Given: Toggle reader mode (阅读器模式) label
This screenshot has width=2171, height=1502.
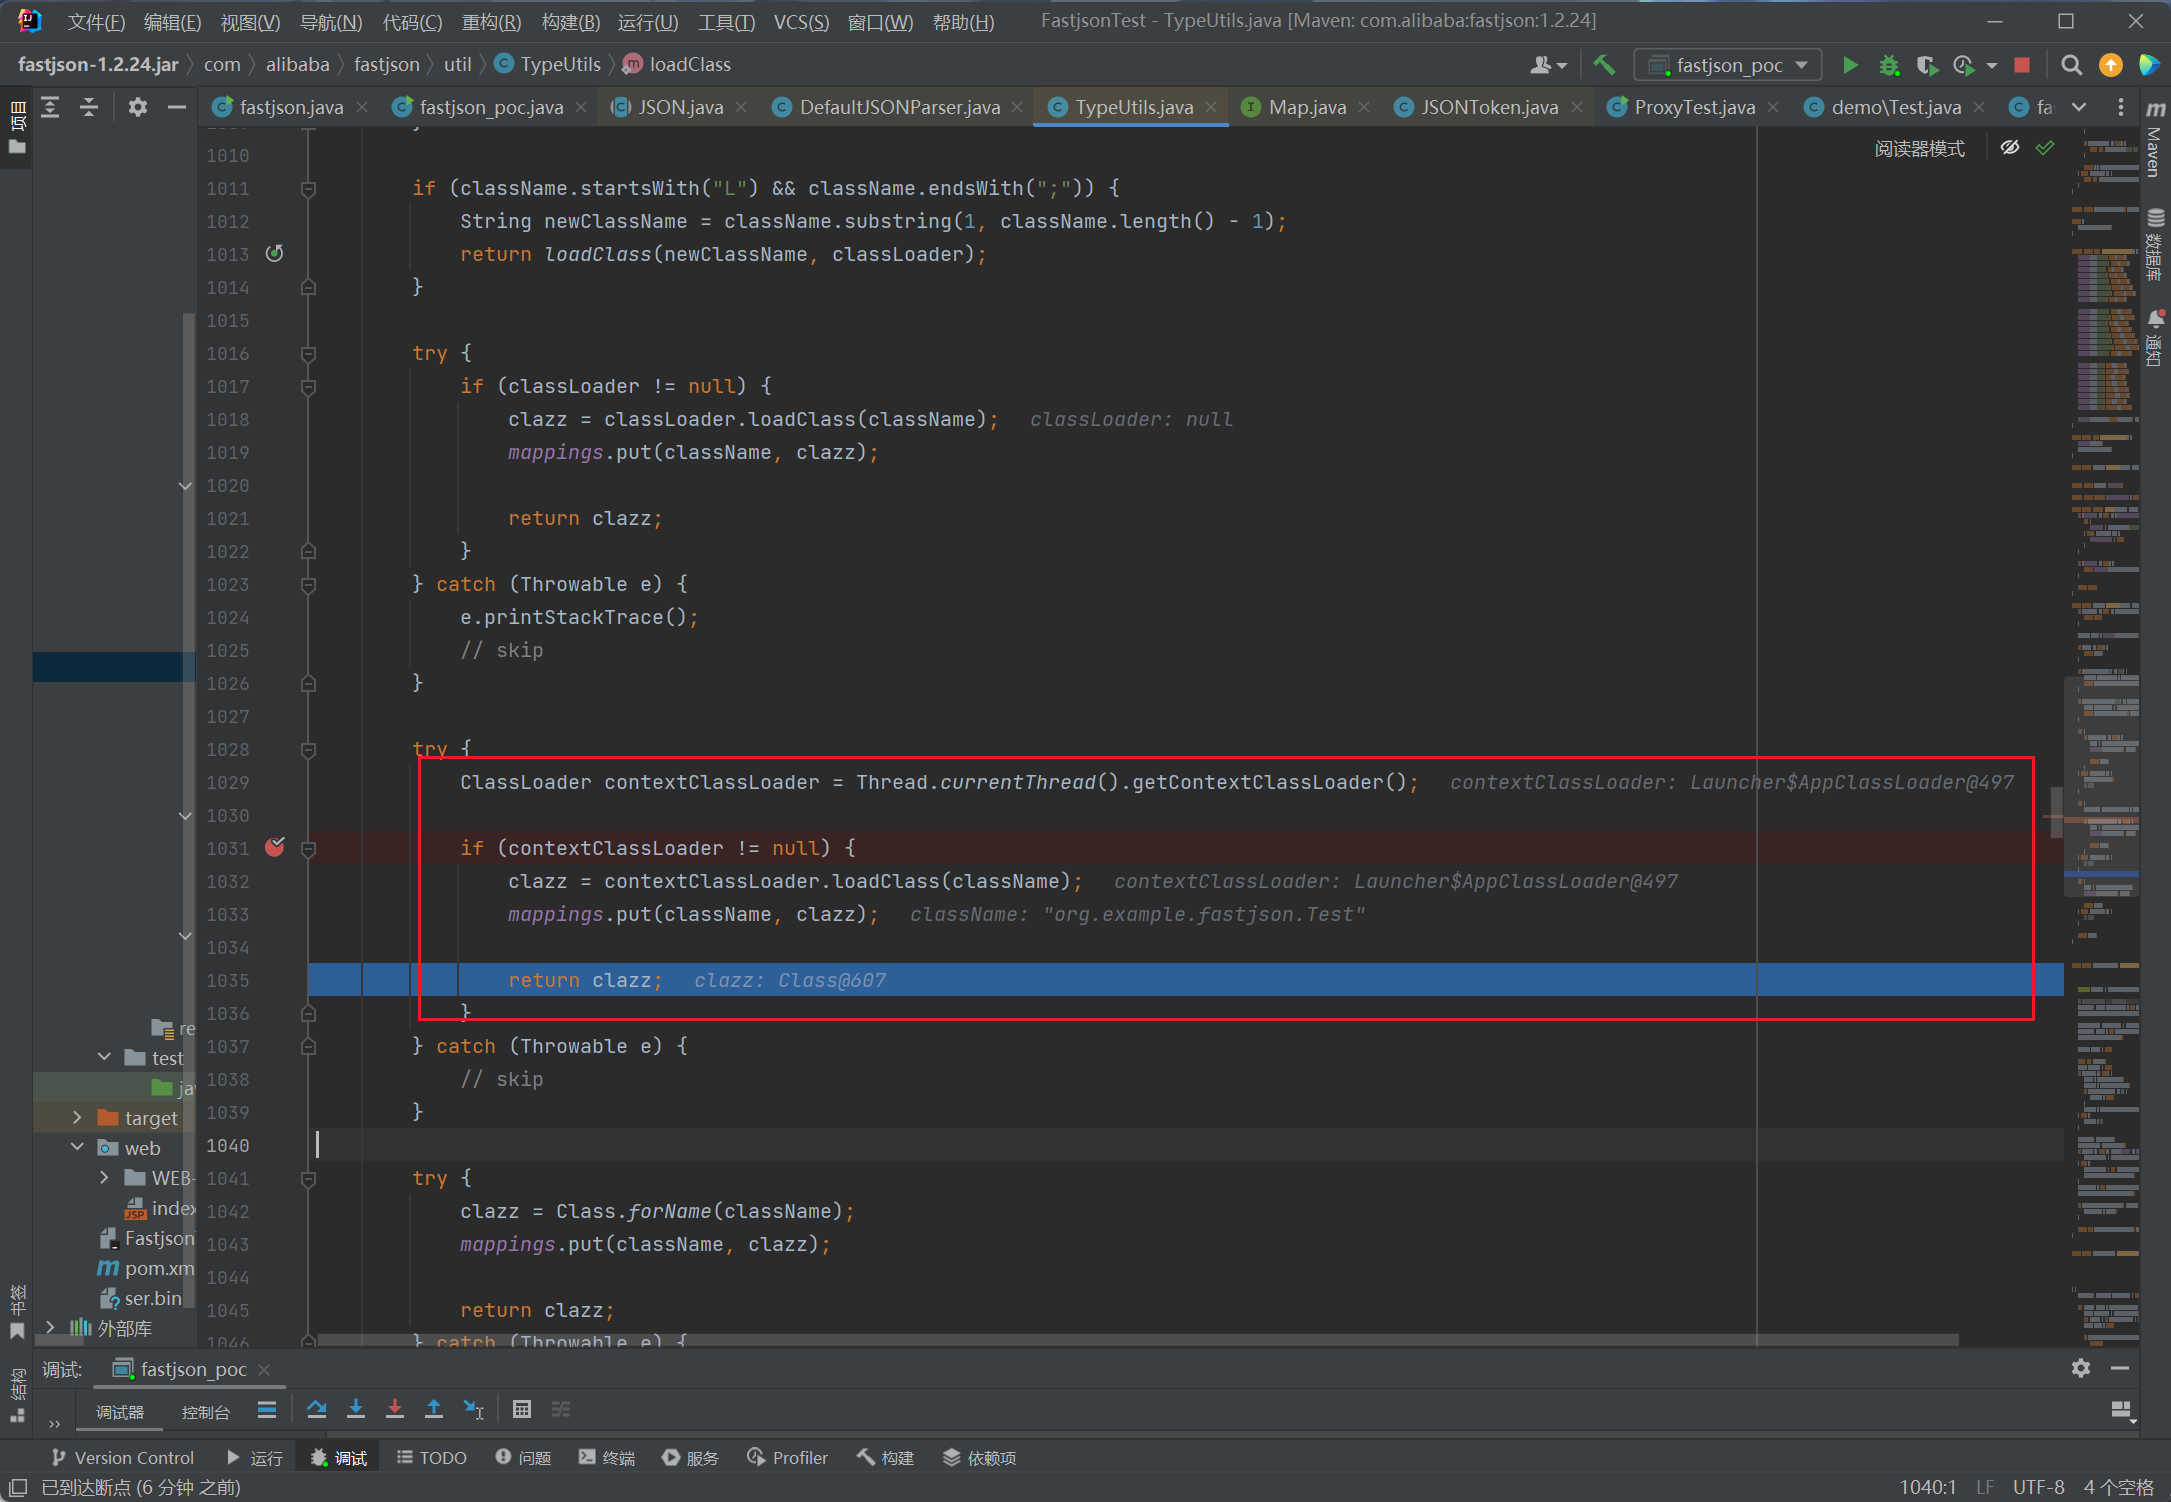Looking at the screenshot, I should tap(1919, 149).
